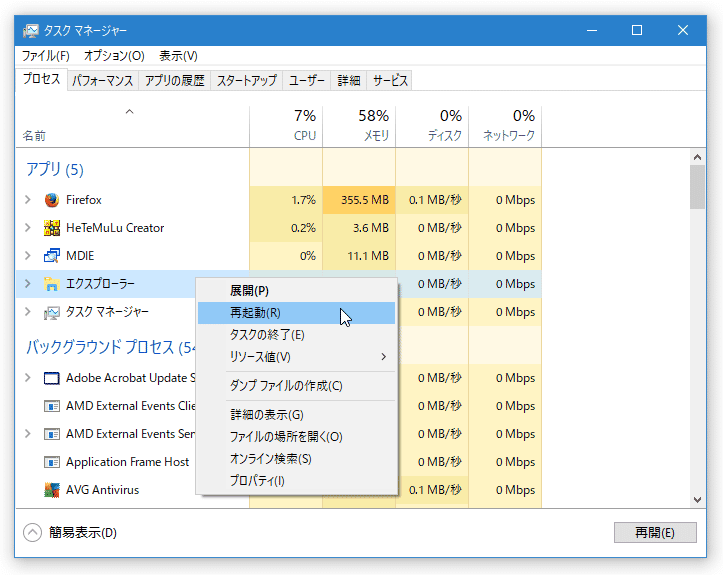Click the MDIE application icon
723x575 pixels.
[x=52, y=256]
